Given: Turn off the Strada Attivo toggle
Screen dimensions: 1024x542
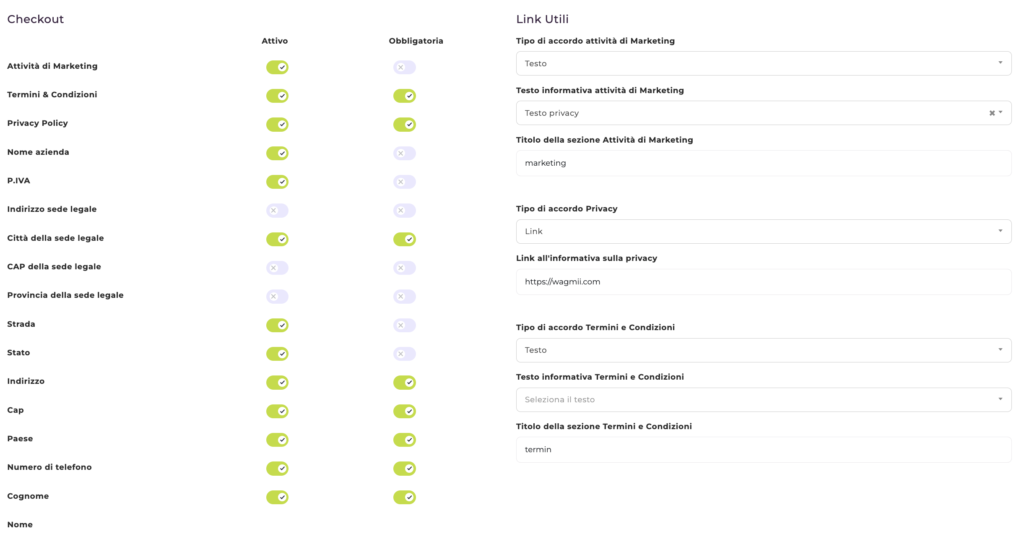Looking at the screenshot, I should (x=277, y=325).
